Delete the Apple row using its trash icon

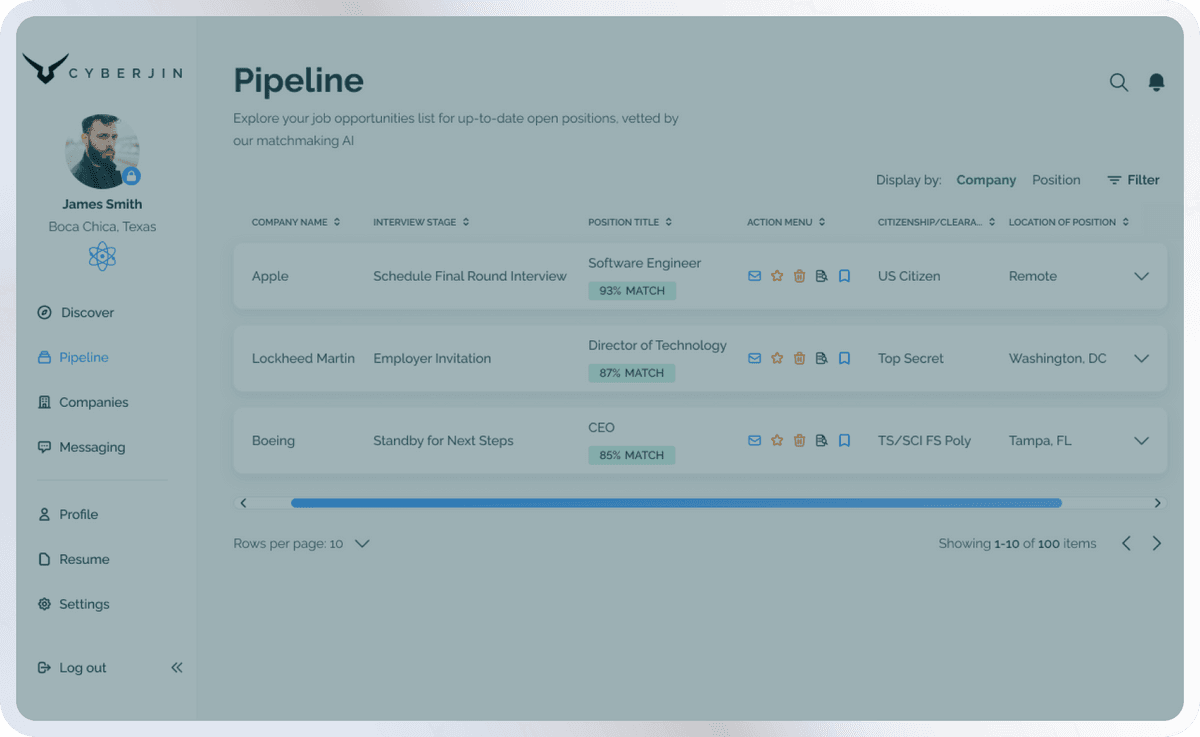(x=799, y=276)
